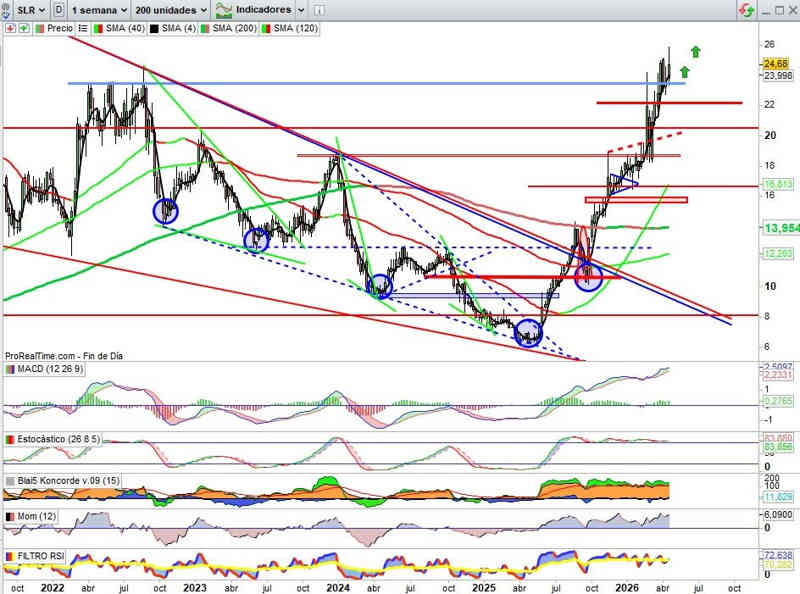Select the SMA (40) indicator label

125,28
